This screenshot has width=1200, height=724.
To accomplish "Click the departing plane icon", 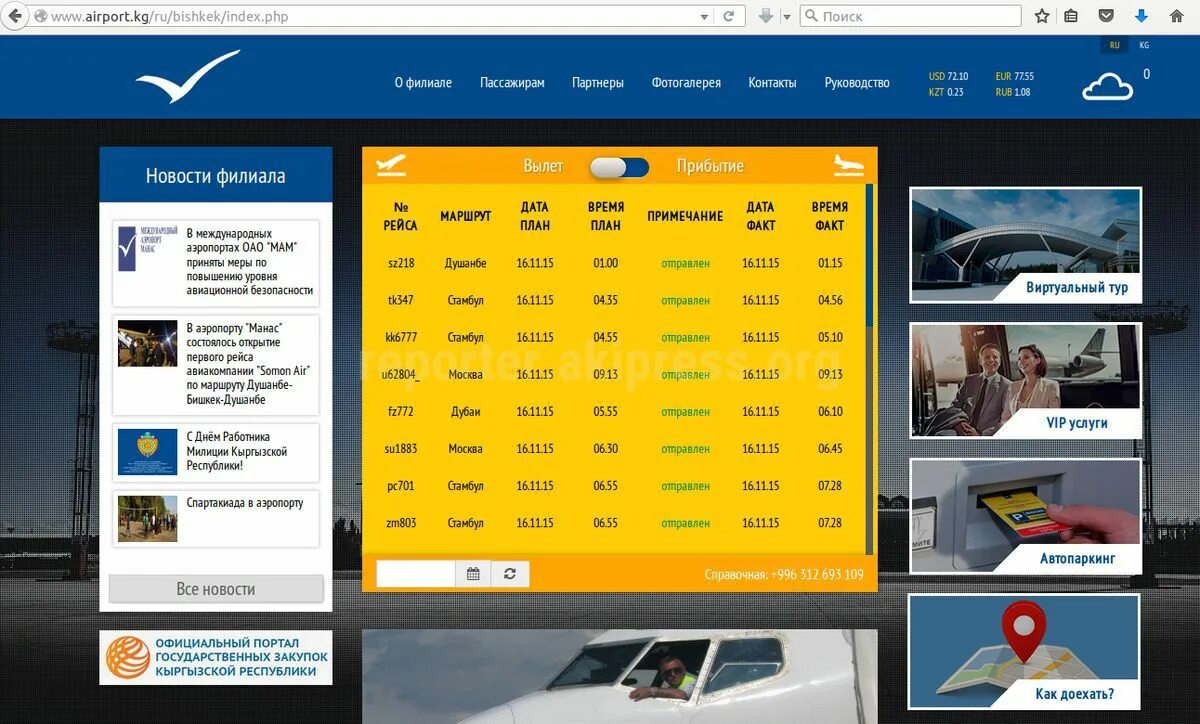I will 391,165.
